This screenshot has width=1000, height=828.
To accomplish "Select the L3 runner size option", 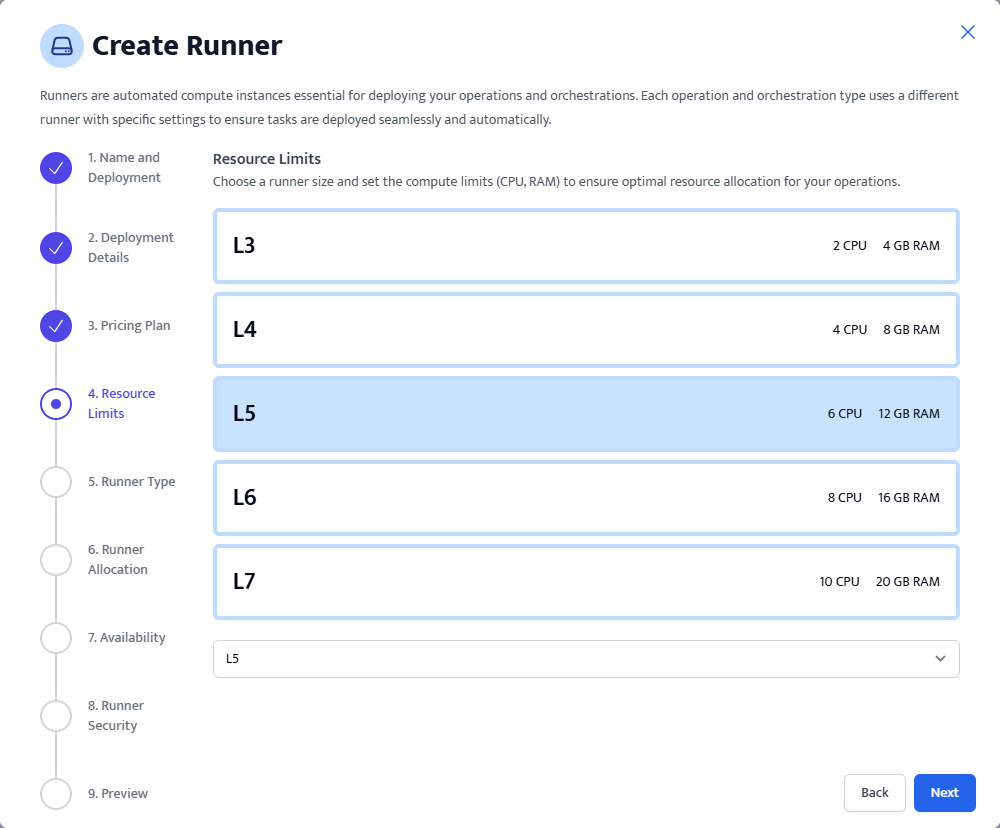I will click(x=585, y=246).
